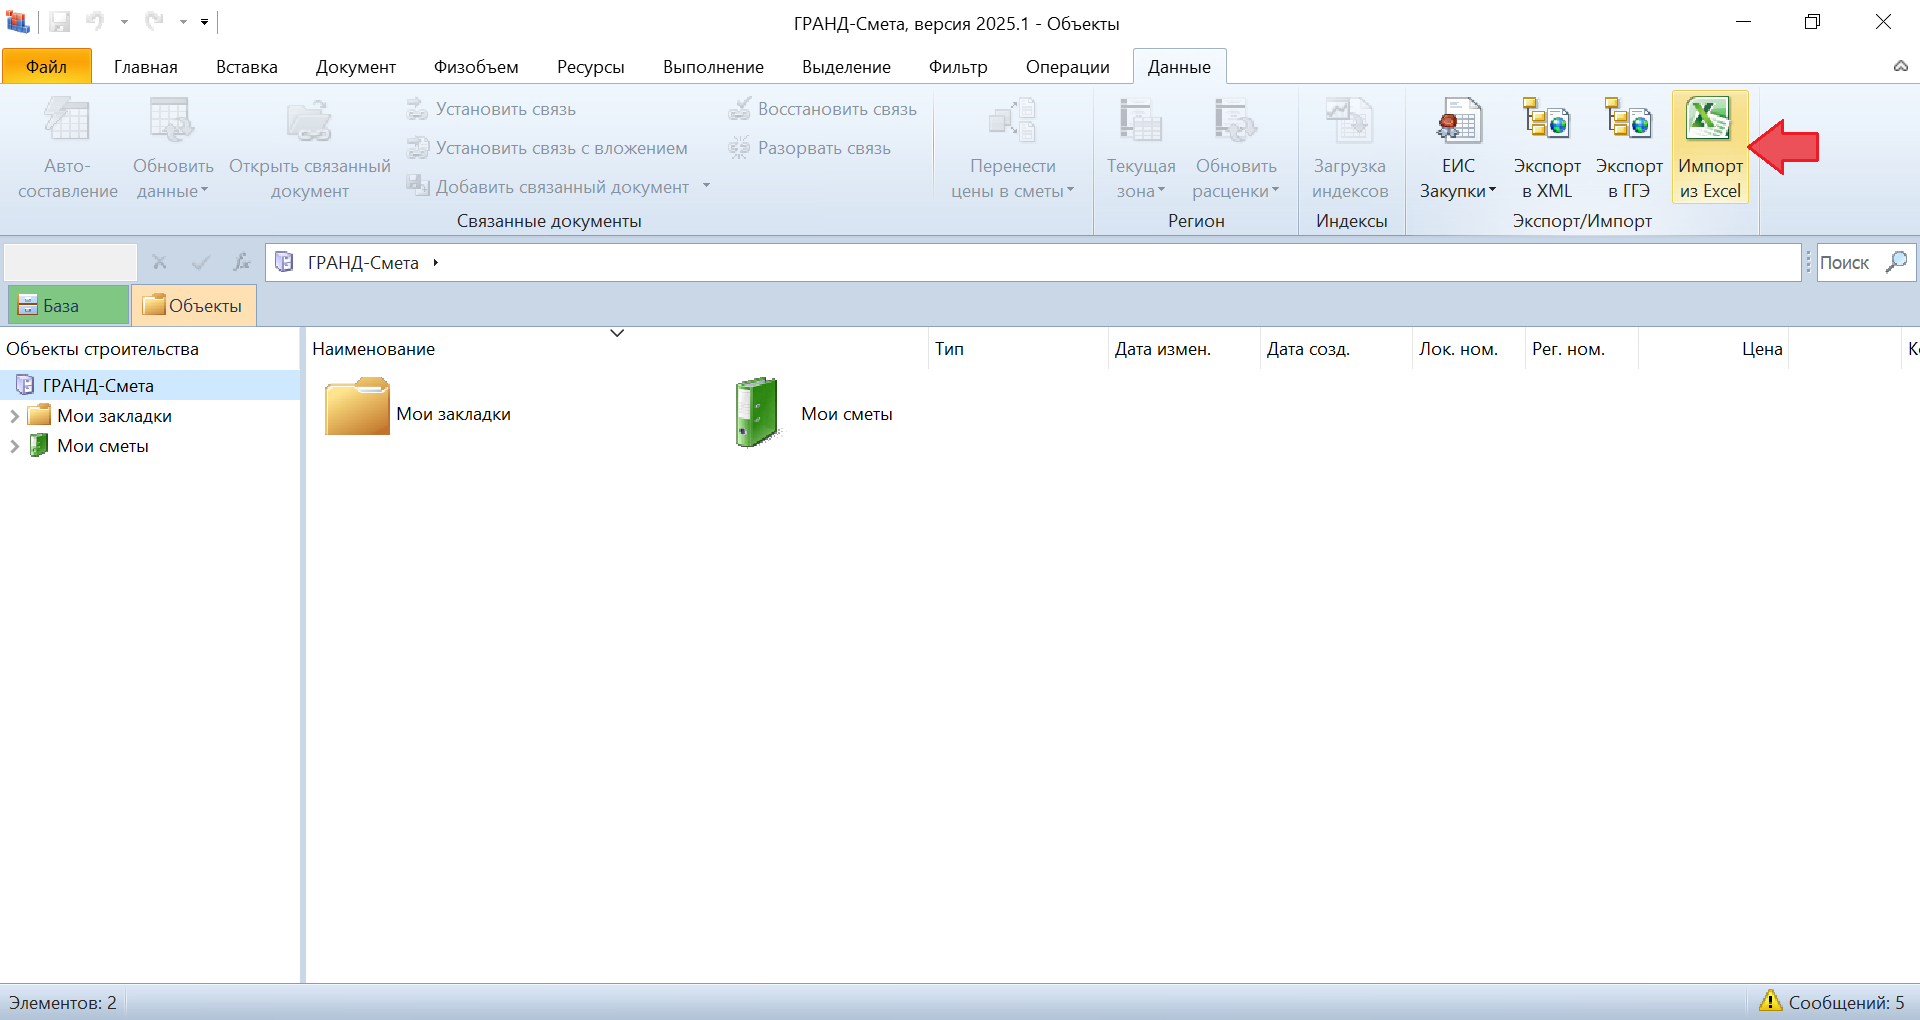This screenshot has width=1920, height=1020.
Task: Open the Файл menu
Action: point(47,66)
